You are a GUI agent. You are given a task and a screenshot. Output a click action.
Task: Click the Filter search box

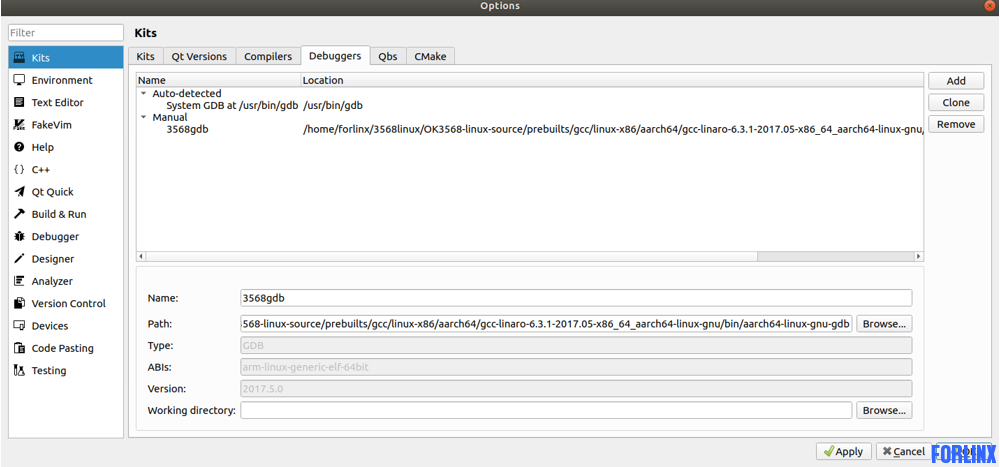coord(65,33)
